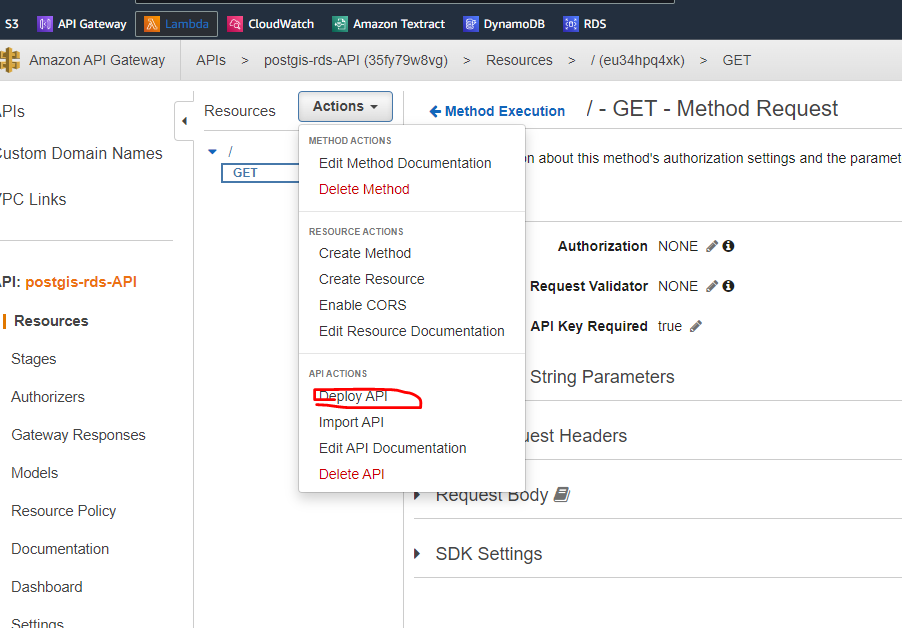Select GET method in resource tree
The image size is (902, 628).
point(260,173)
